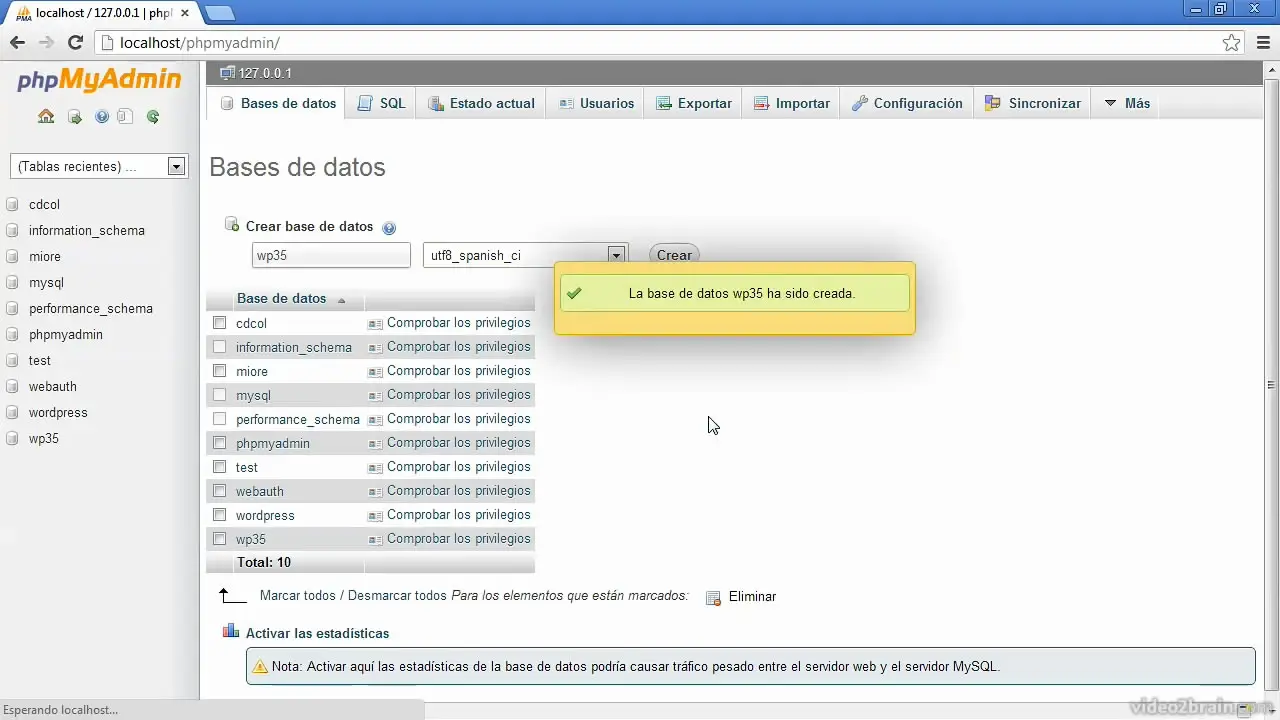Click the page's vertical scrollbar

1271,384
